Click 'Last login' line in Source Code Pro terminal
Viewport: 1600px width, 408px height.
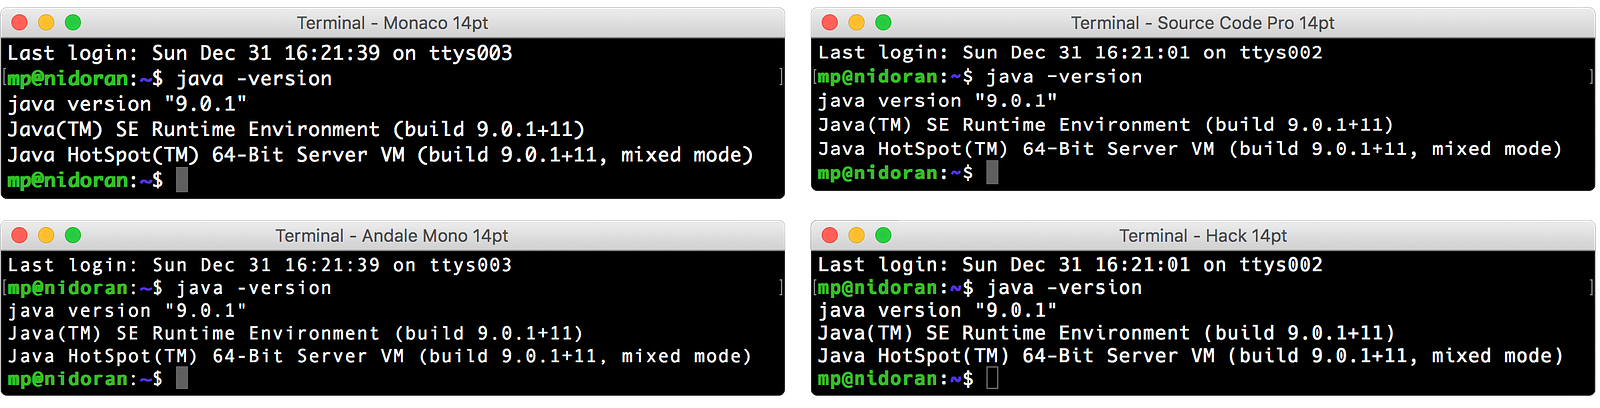(x=1070, y=53)
